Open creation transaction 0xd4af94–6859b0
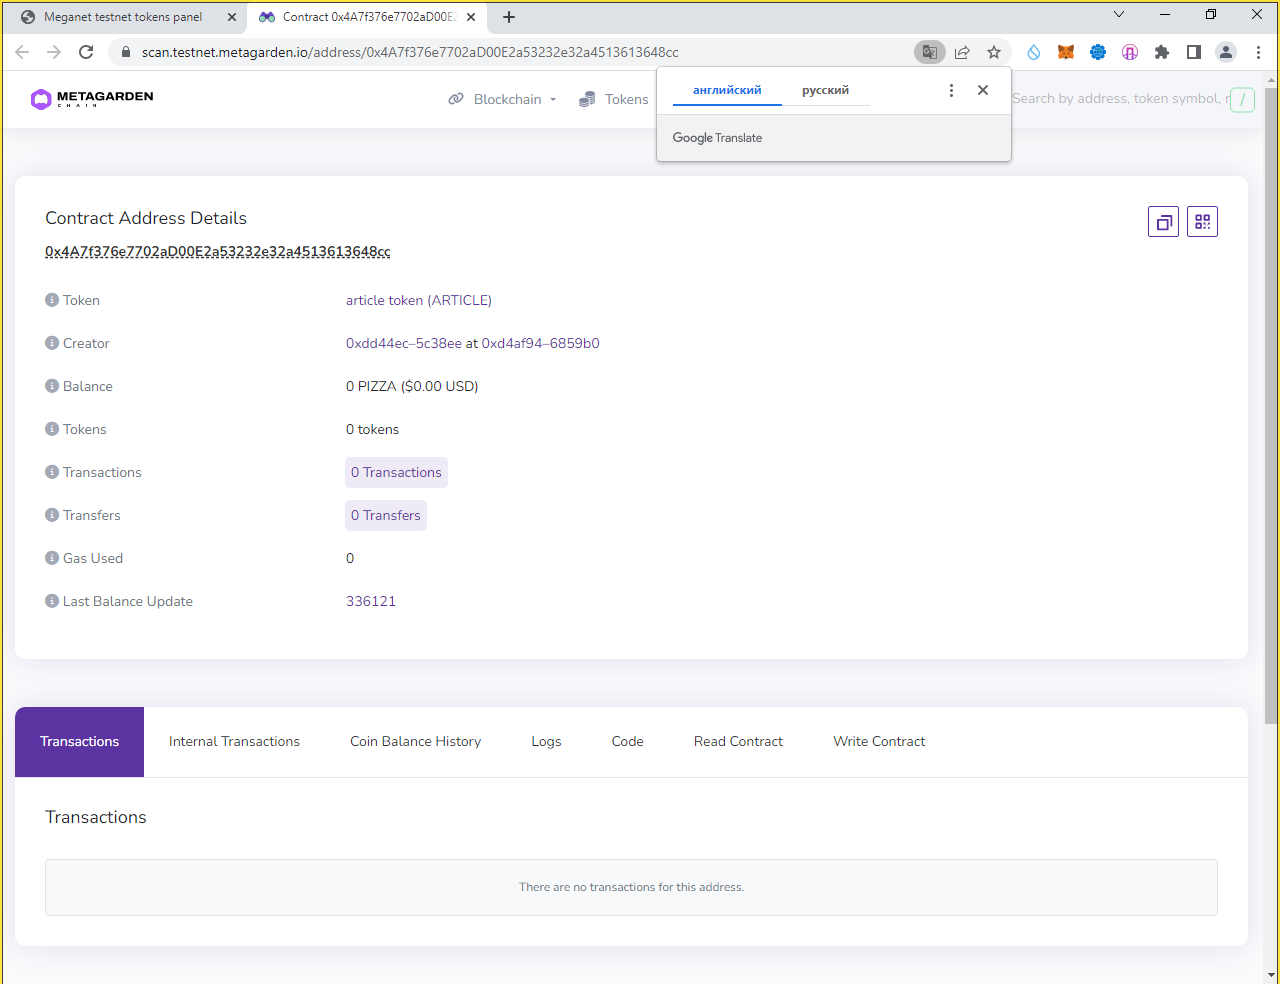 (541, 343)
